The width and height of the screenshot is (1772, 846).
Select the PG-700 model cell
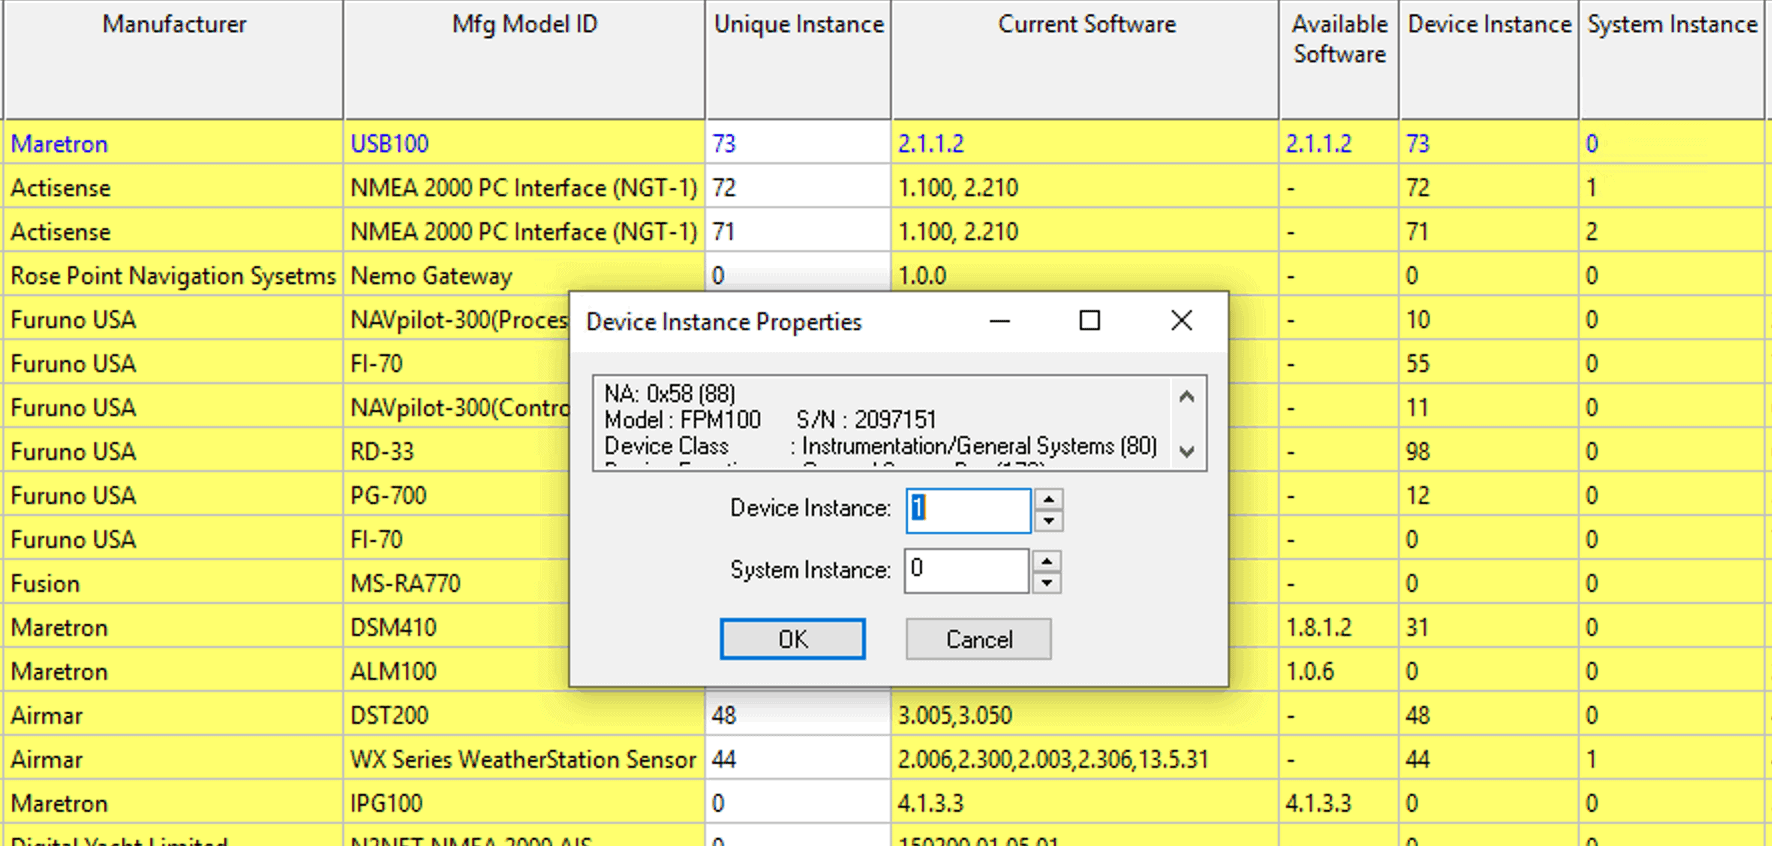(x=456, y=495)
